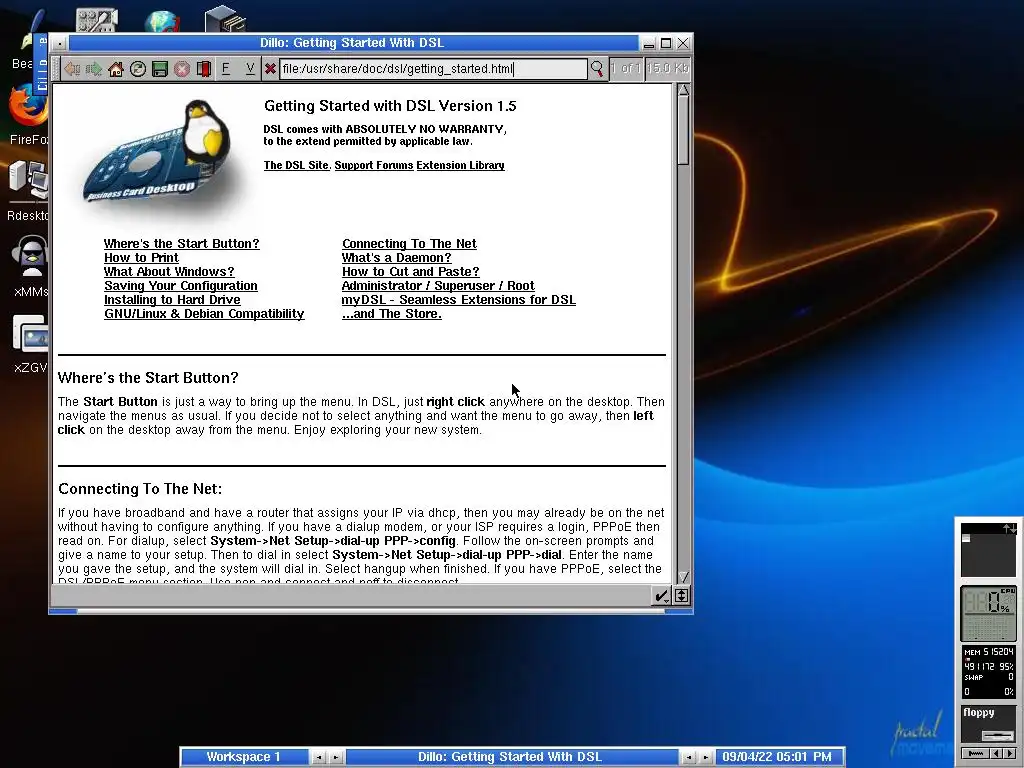The image size is (1024, 768).
Task: Open GNU/Linux & Debian Compatibility link
Action: point(204,314)
